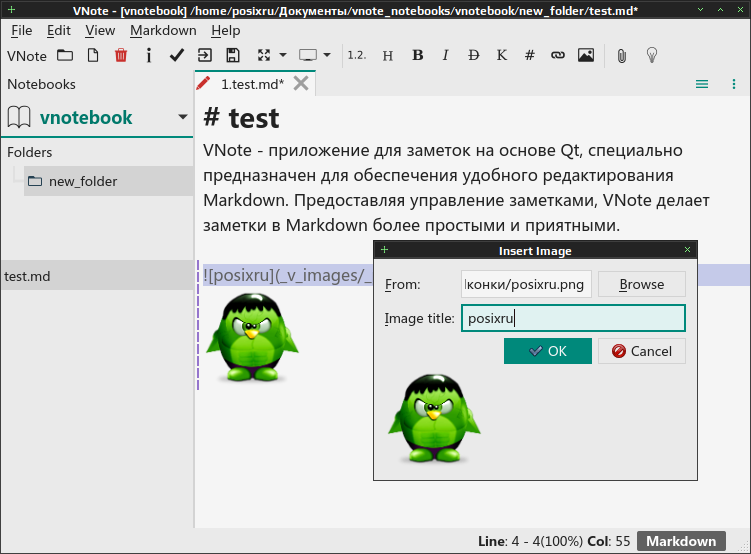
Task: Click the Image title field
Action: [x=573, y=318]
